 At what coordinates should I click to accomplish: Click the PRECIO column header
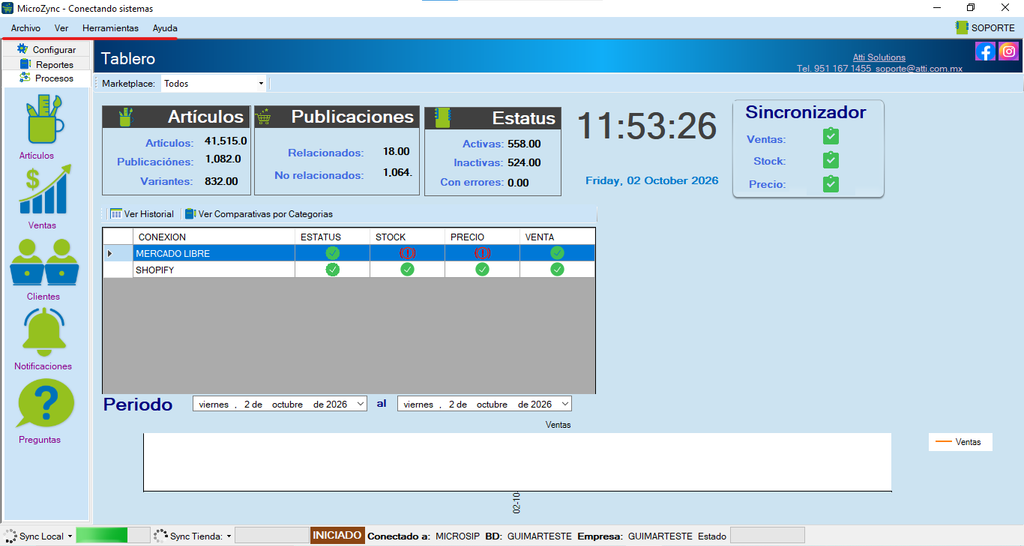coord(482,236)
